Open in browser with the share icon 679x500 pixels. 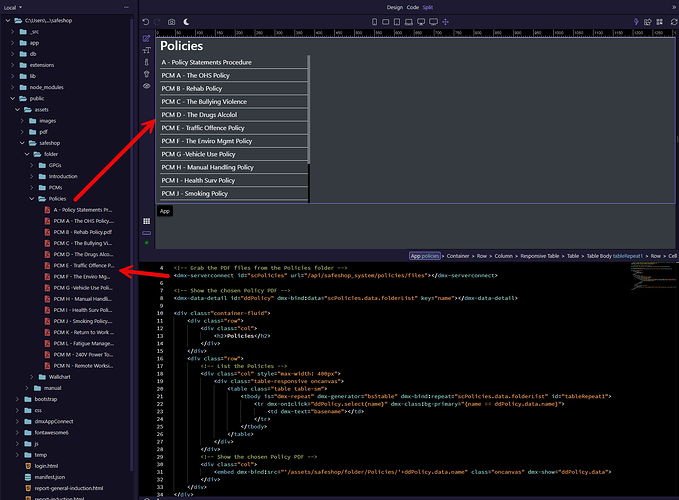tap(647, 22)
